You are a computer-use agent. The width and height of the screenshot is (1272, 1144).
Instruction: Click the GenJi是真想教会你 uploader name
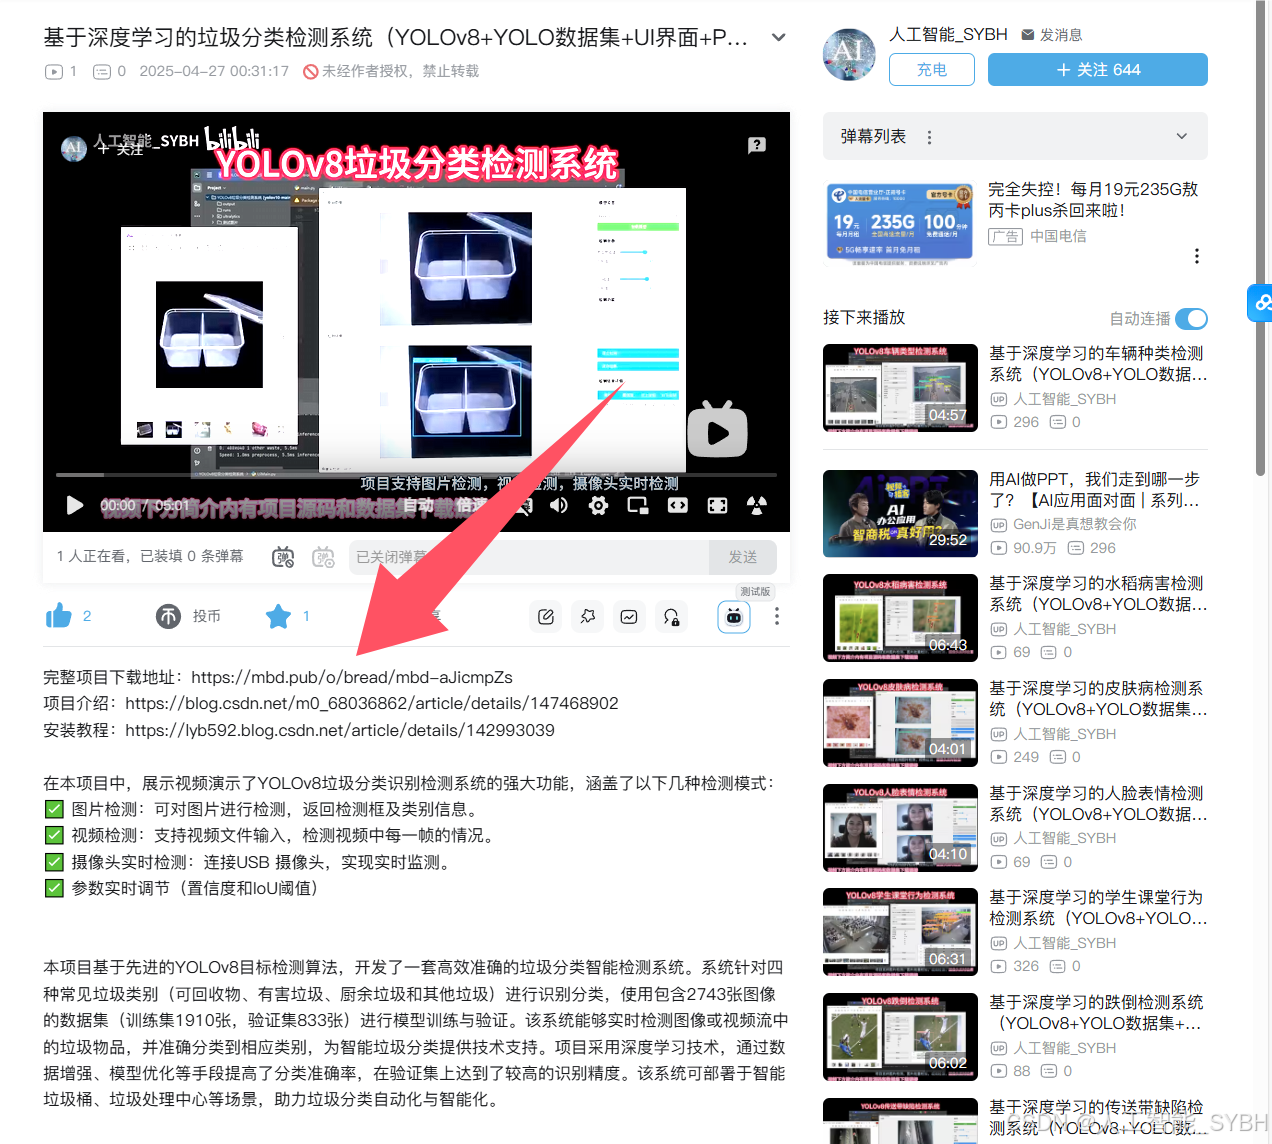(x=1075, y=524)
